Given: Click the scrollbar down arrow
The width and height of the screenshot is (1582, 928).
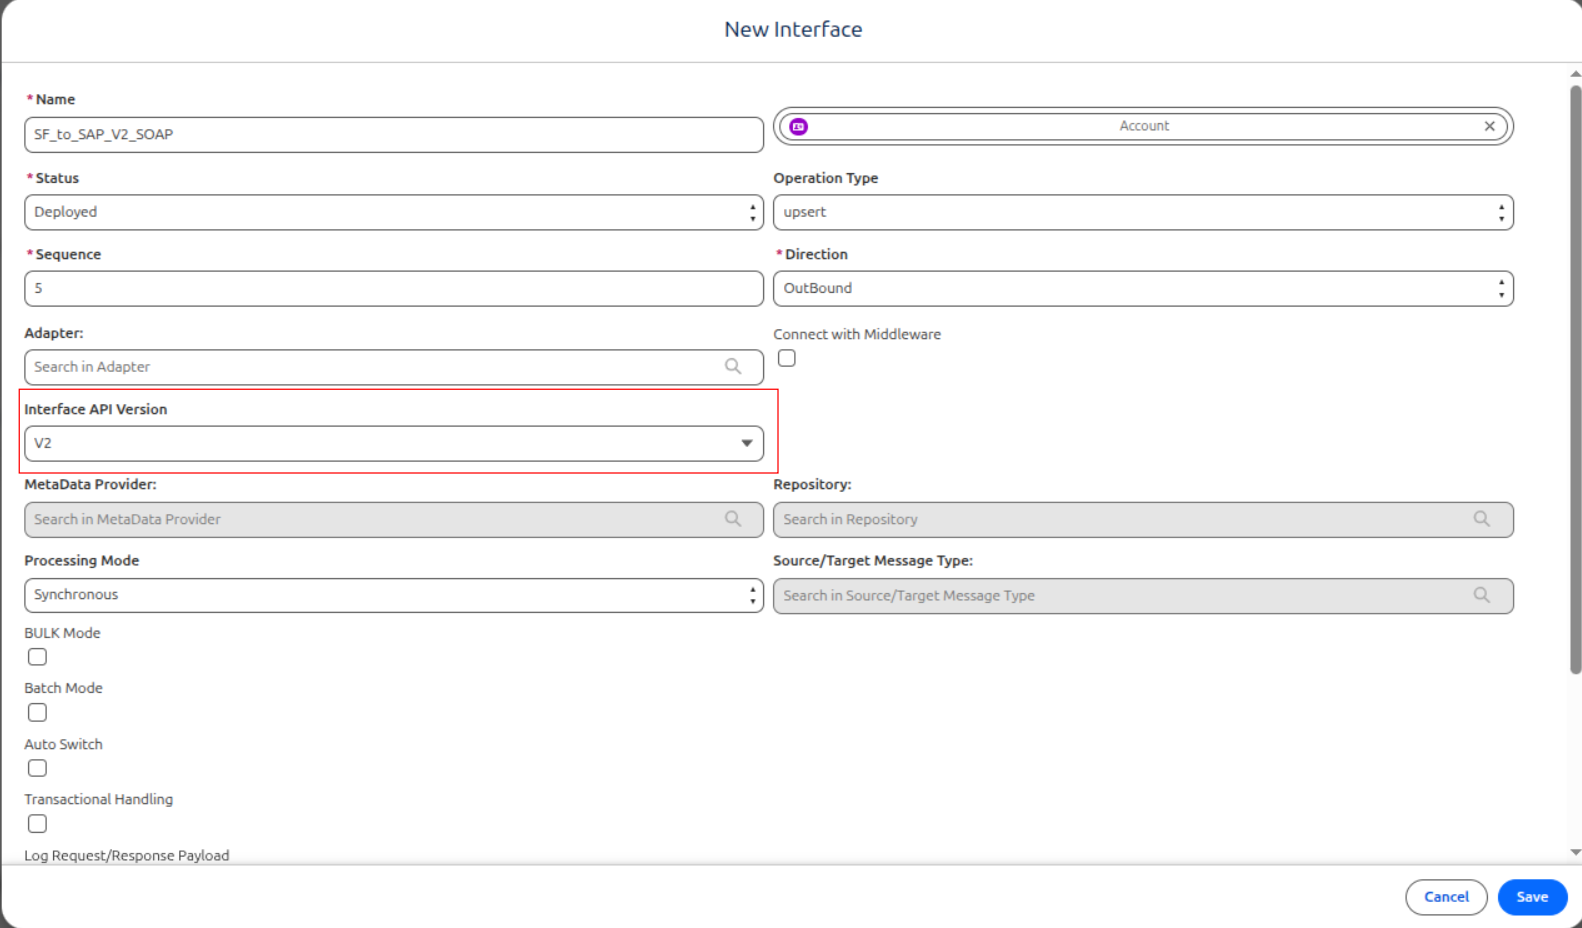Looking at the screenshot, I should tap(1575, 853).
